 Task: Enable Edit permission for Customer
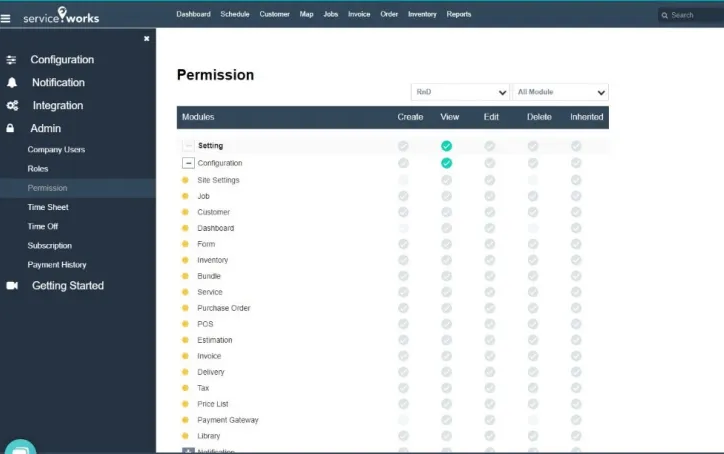(x=489, y=212)
